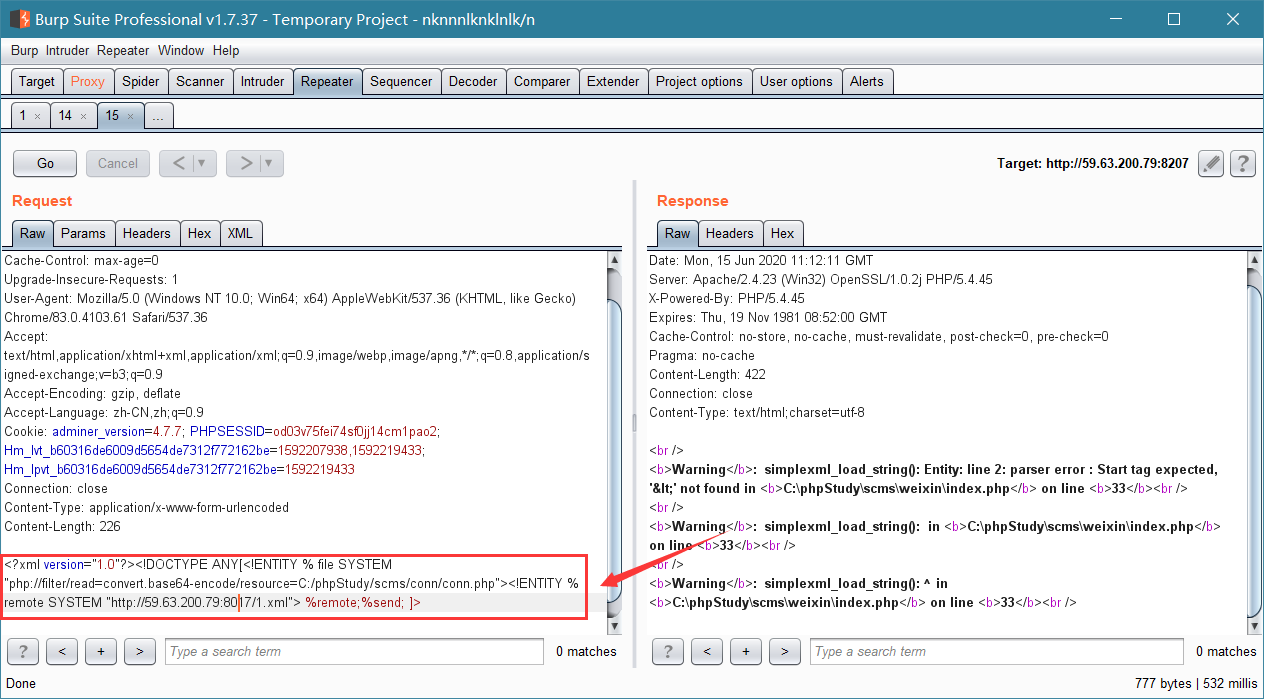Click request search next match button

pyautogui.click(x=139, y=651)
